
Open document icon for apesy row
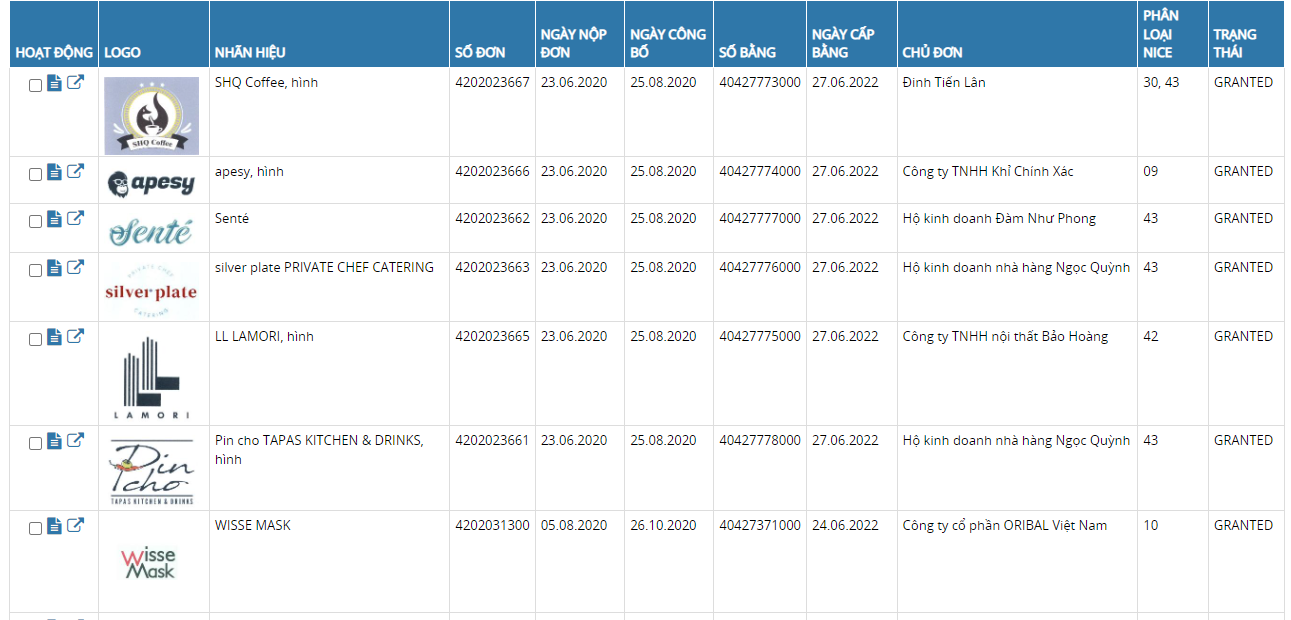pos(55,172)
